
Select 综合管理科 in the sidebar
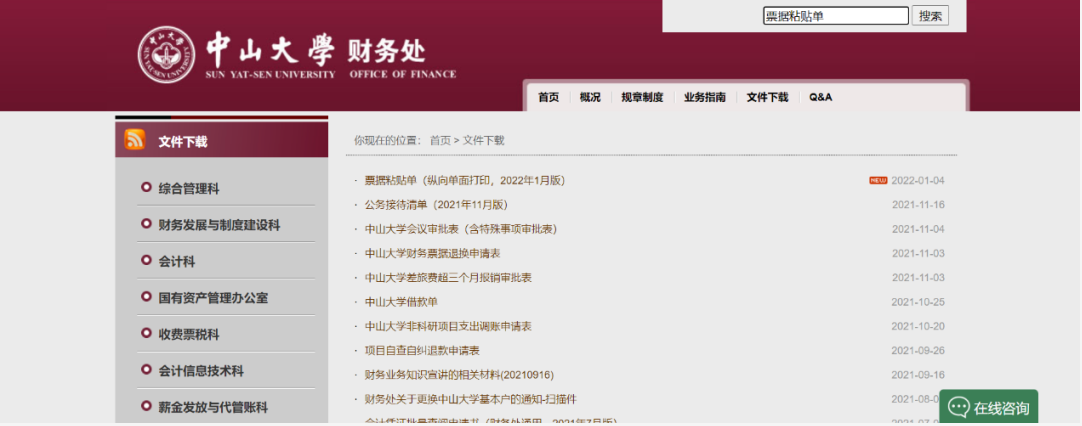point(188,188)
